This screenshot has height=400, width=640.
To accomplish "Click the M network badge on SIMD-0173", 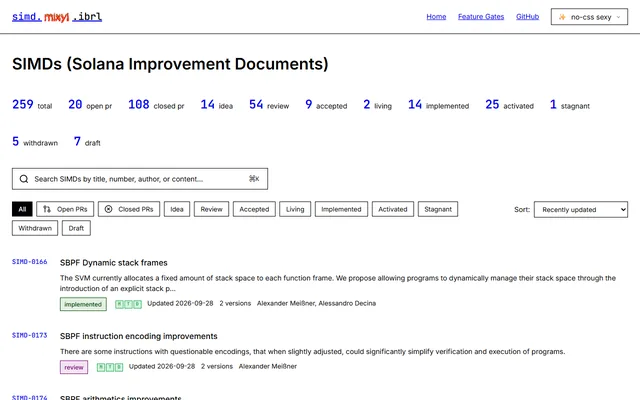I will tap(101, 367).
